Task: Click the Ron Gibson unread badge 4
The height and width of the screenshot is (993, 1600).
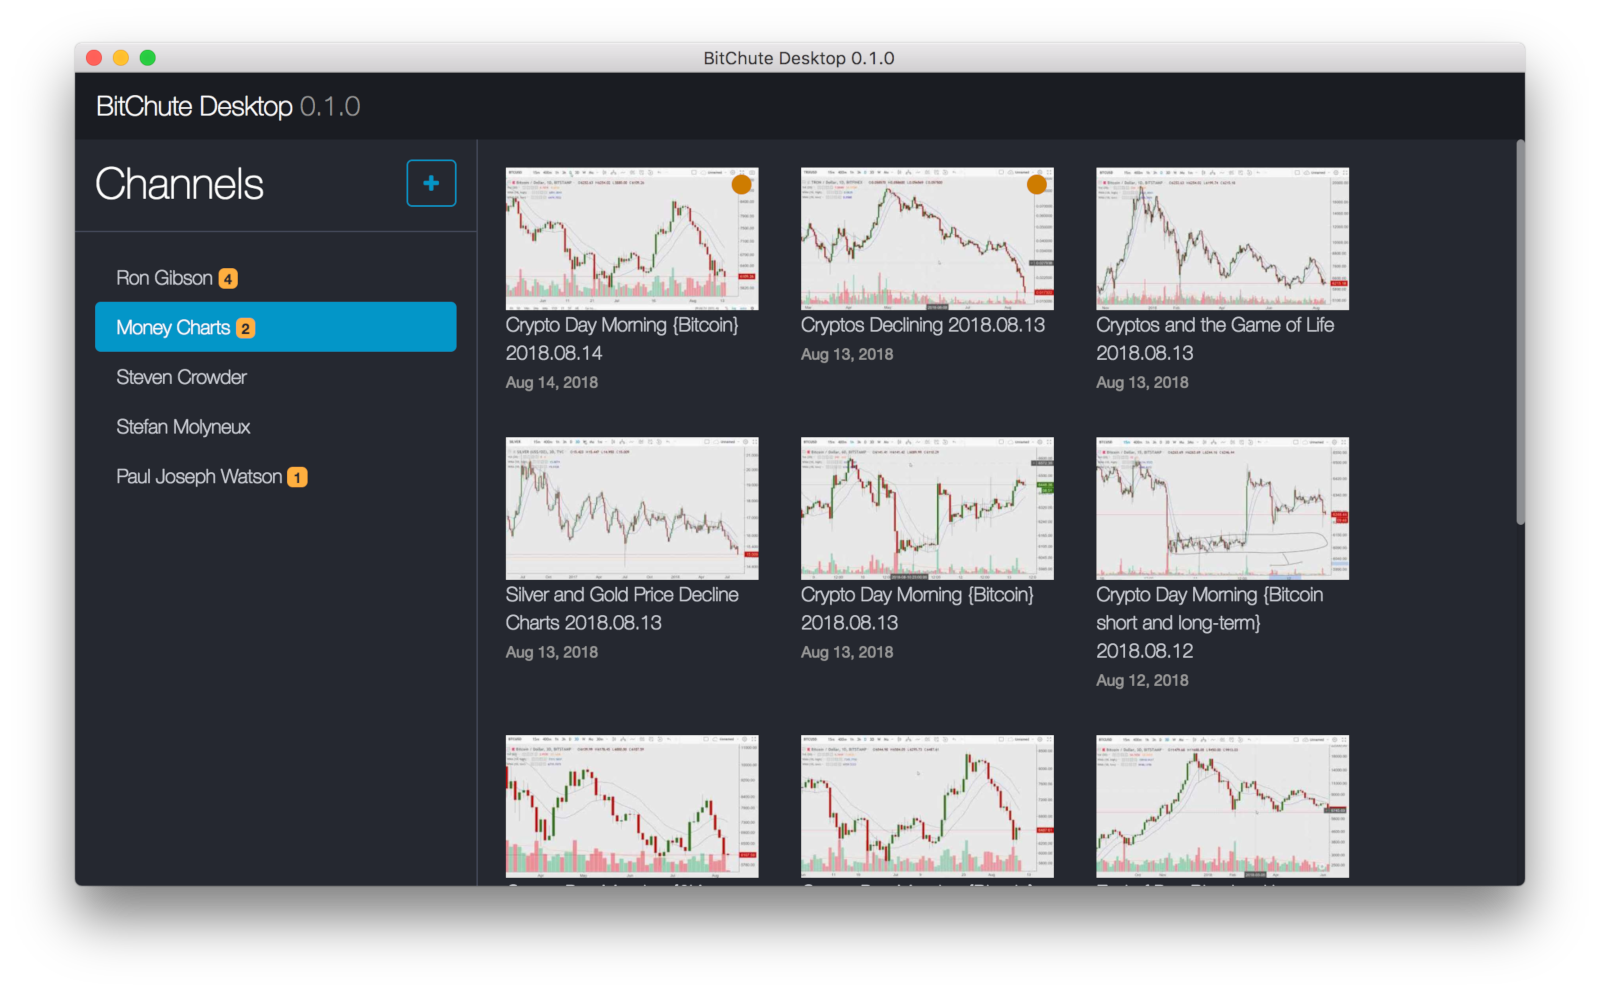Action: (228, 279)
